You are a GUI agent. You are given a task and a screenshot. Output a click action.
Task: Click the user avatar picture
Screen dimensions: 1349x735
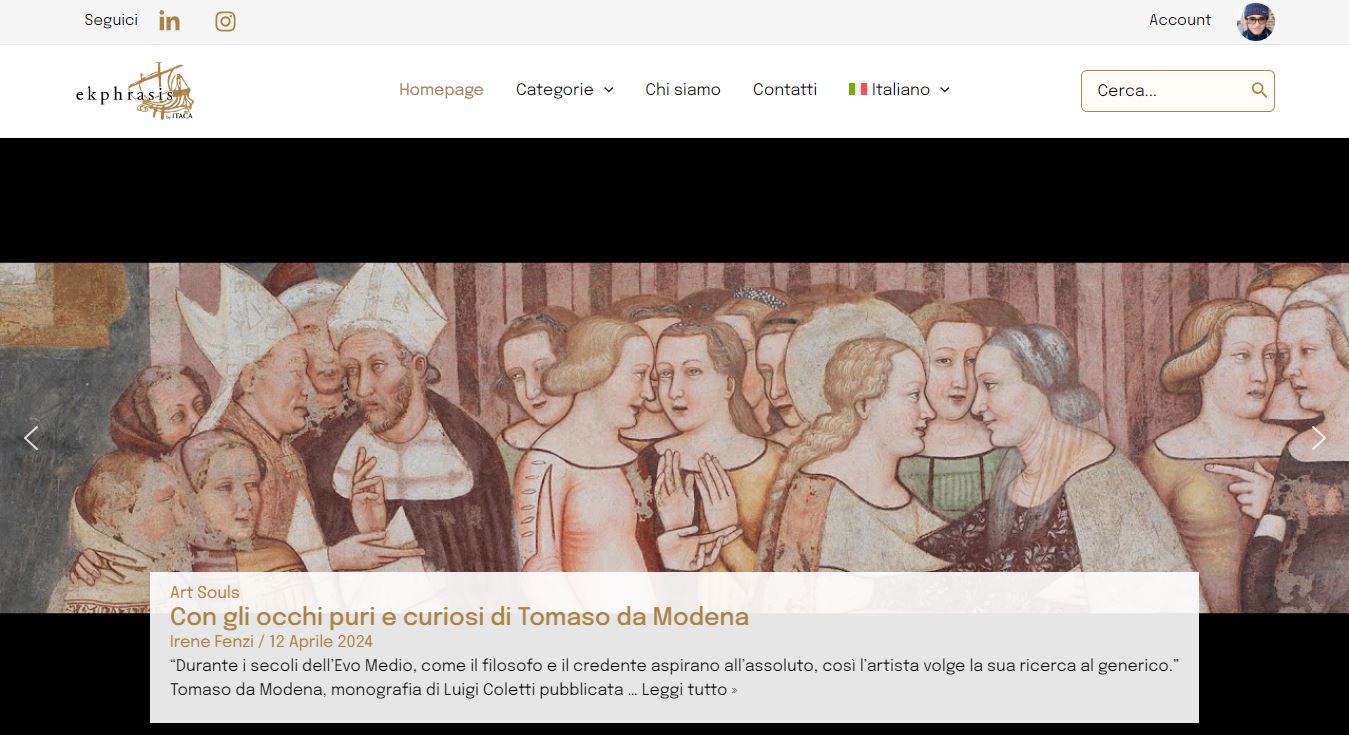tap(1255, 21)
